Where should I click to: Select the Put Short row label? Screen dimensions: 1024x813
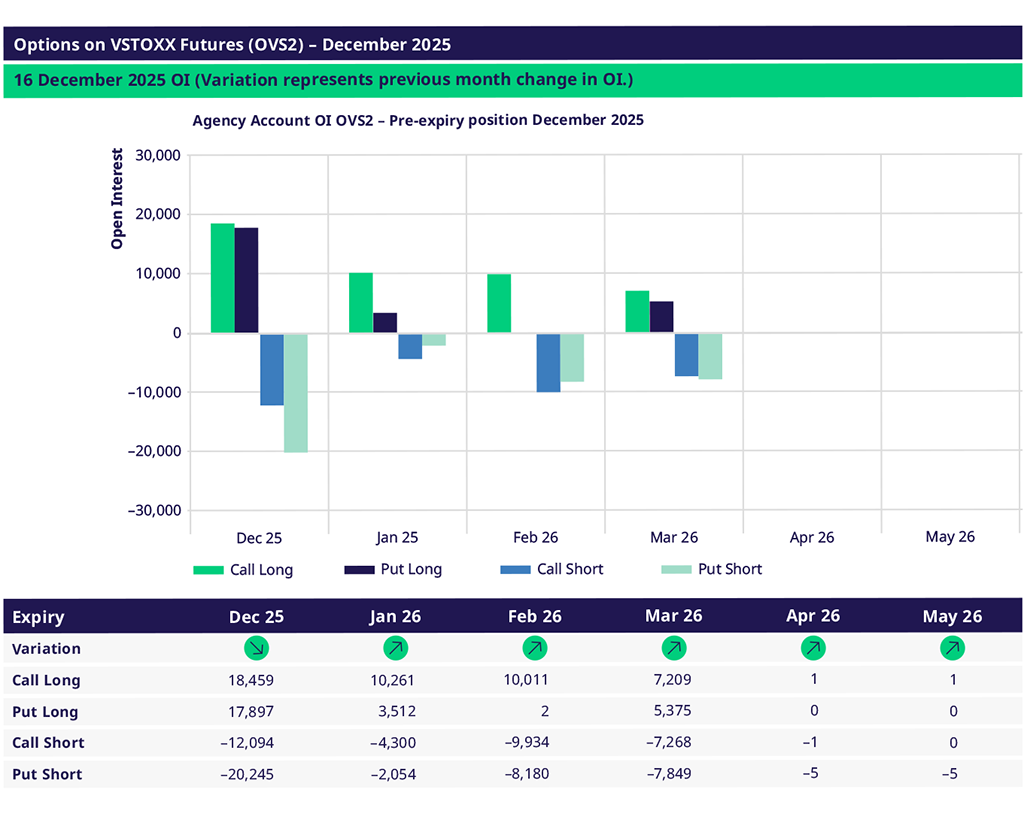coord(47,774)
